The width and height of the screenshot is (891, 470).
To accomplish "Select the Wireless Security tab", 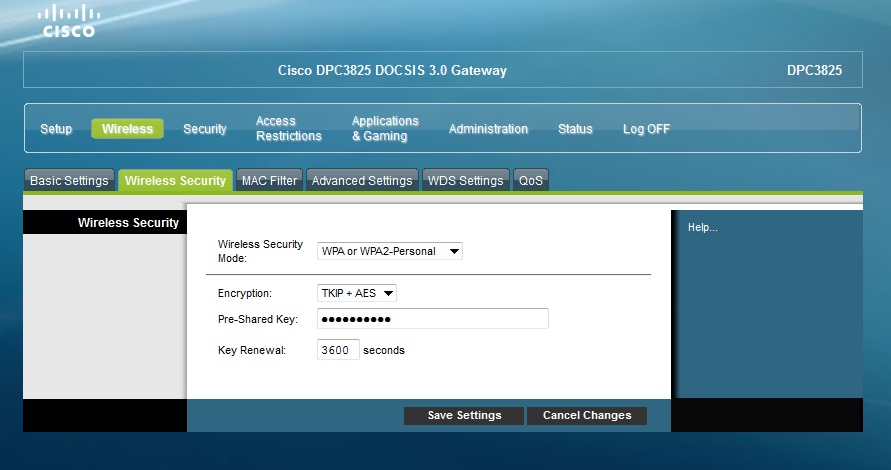I will tap(175, 180).
